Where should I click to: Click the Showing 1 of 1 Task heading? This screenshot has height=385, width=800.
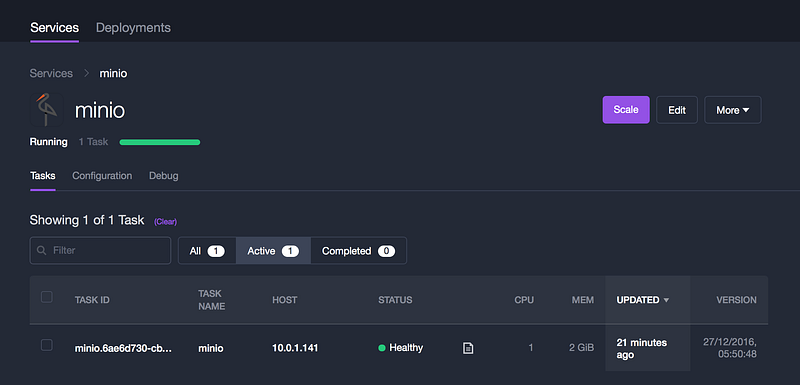(x=87, y=220)
